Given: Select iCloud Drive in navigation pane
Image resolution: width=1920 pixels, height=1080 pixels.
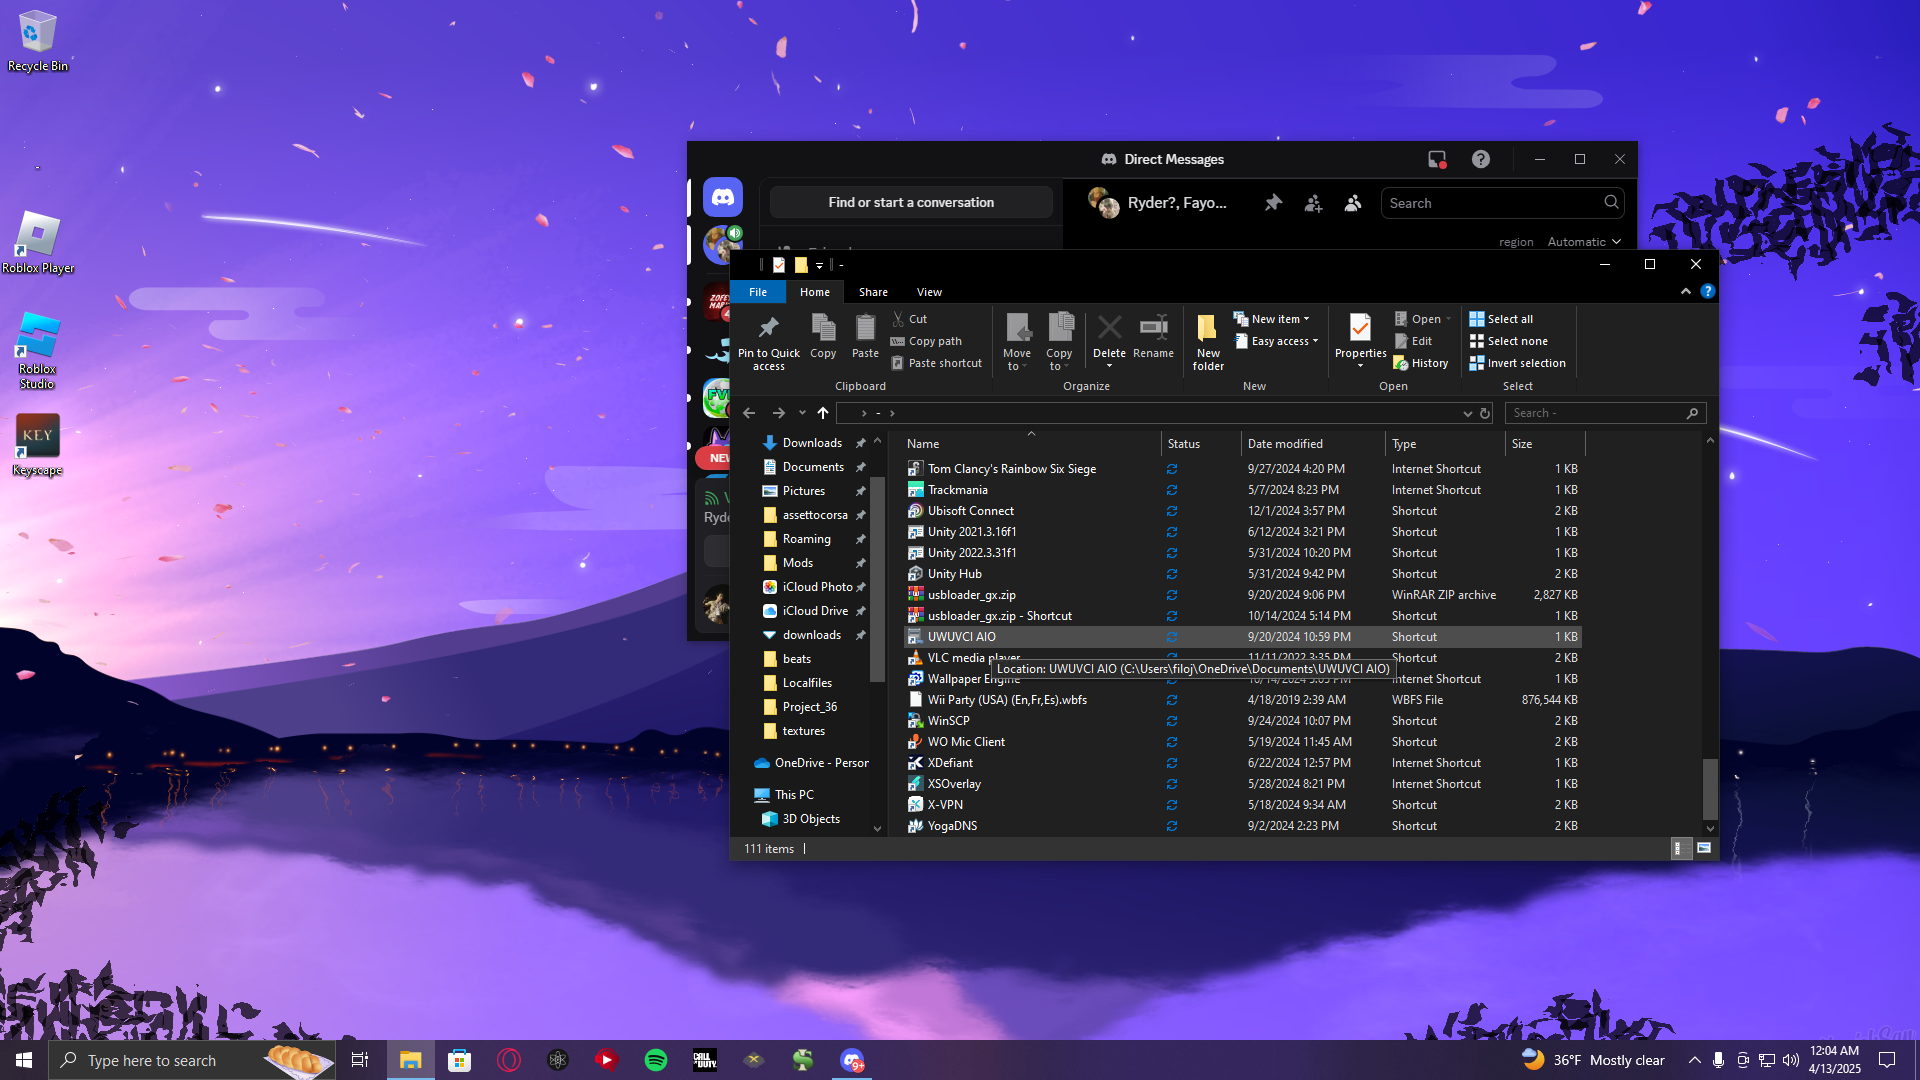Looking at the screenshot, I should 815,611.
